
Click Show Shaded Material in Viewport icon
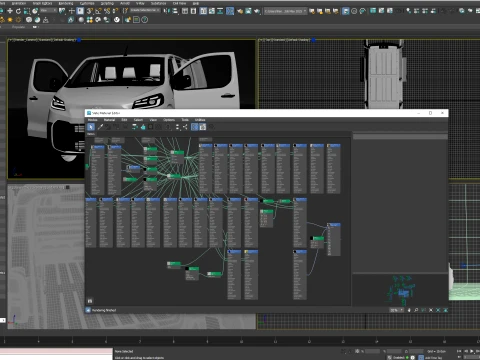pyautogui.click(x=151, y=127)
